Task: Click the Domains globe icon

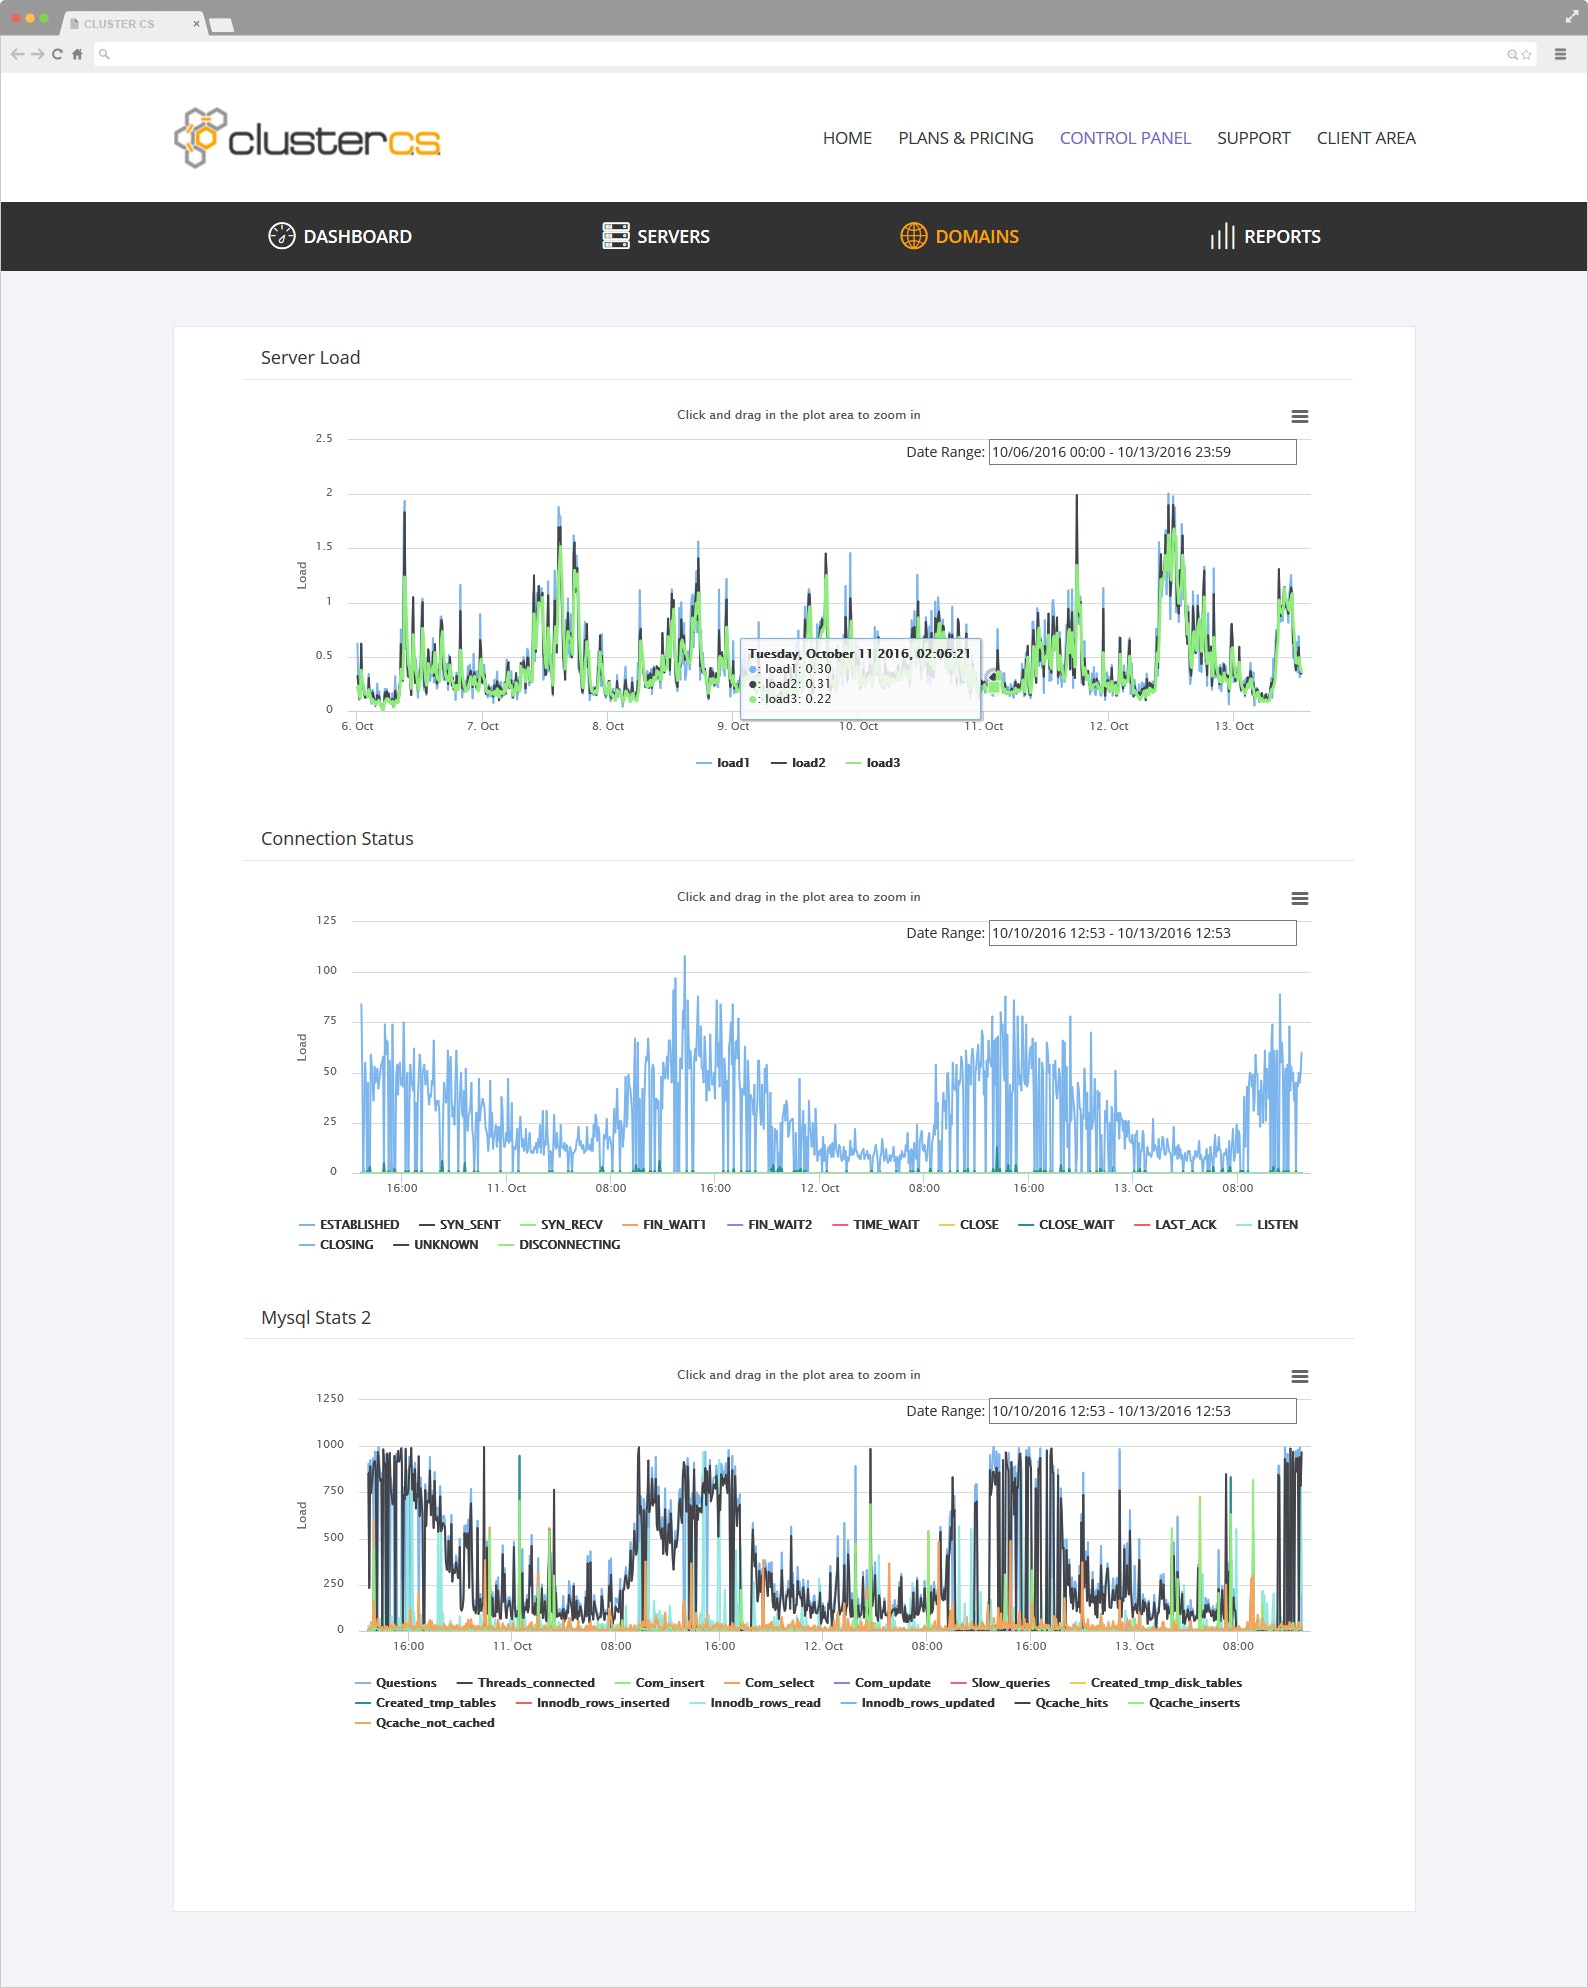Action: 914,236
